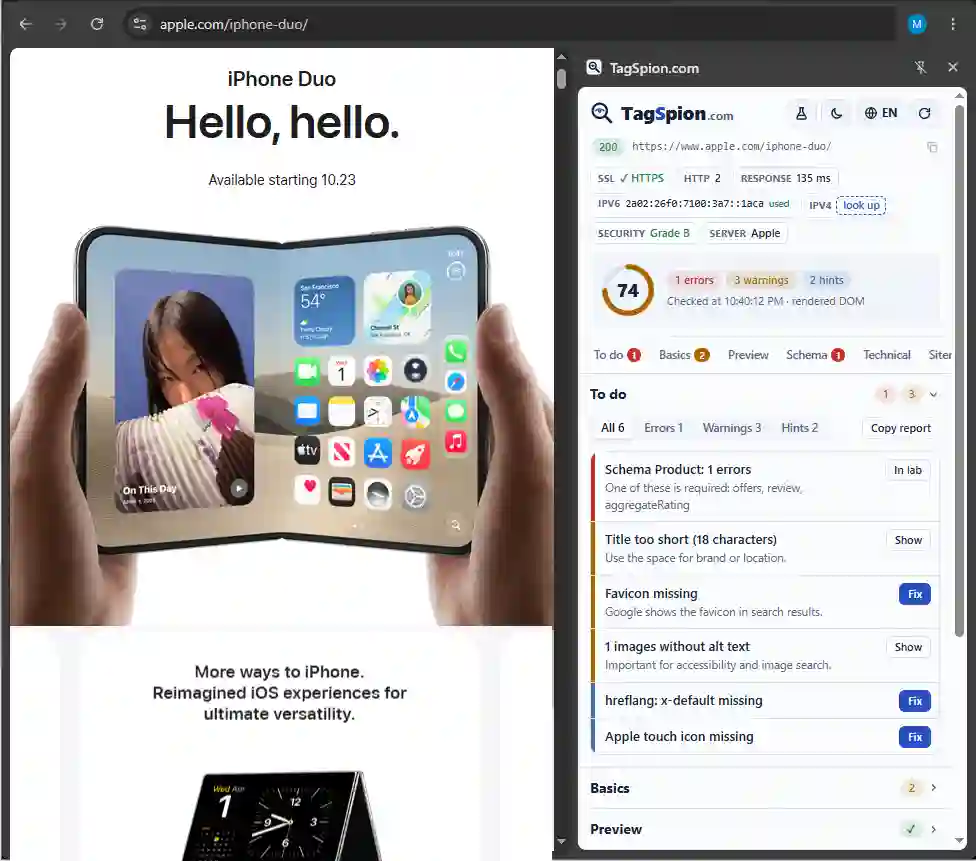
Task: Switch to the Preview tab
Action: 748,355
